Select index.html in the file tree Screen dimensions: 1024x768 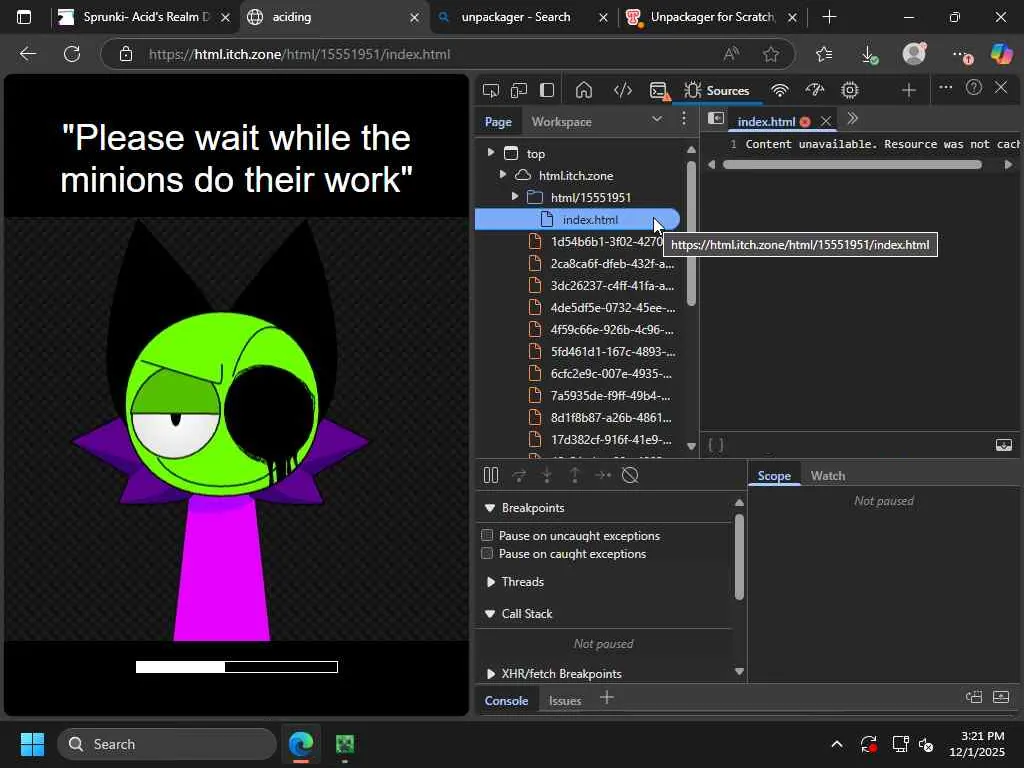(x=577, y=219)
